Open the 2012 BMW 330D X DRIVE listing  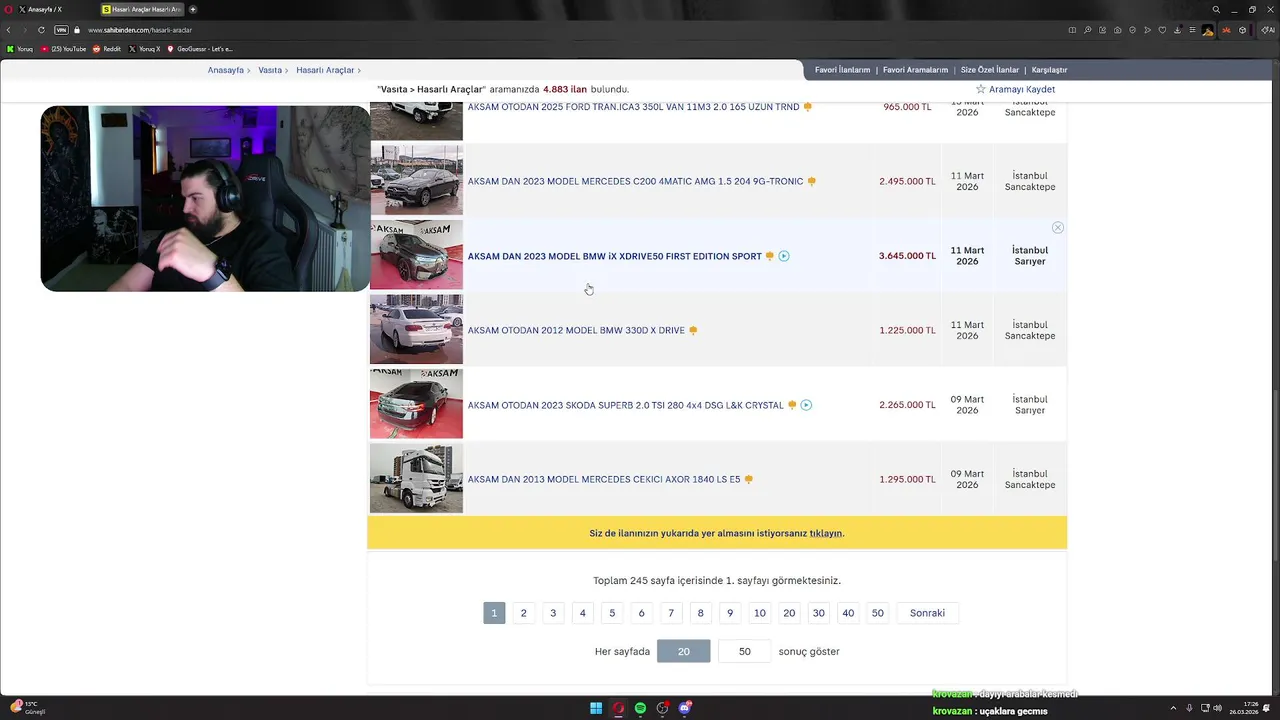(x=576, y=330)
